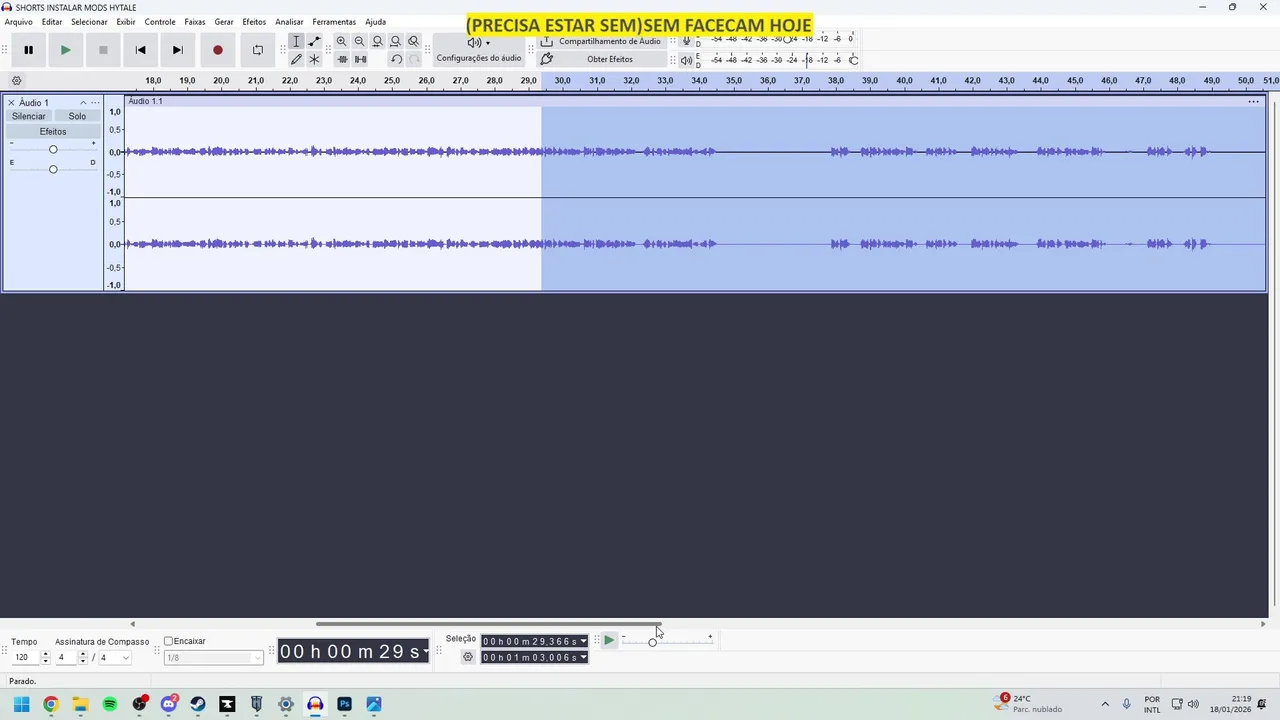Open the Faixas menu
1280x720 pixels.
[195, 22]
